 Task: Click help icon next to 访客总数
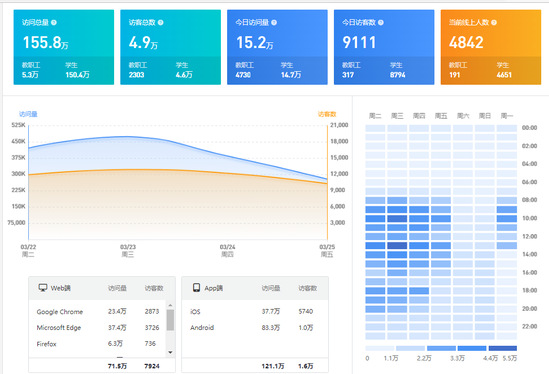[160, 22]
